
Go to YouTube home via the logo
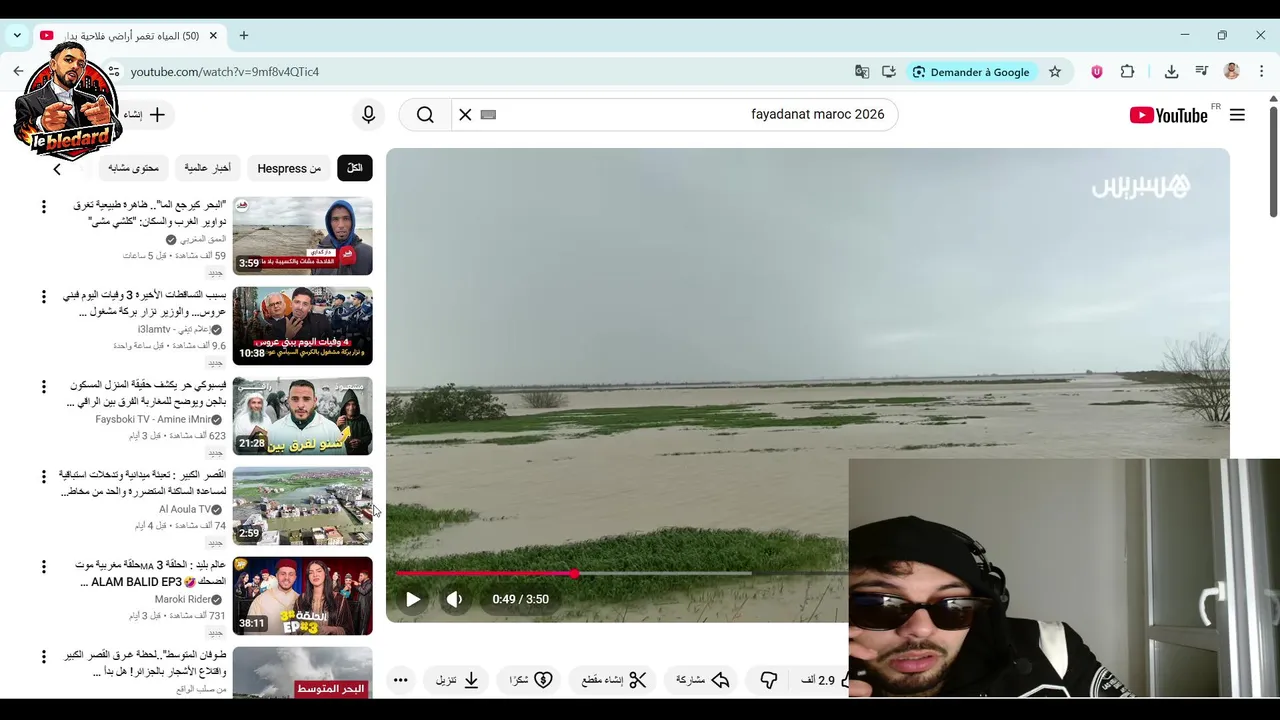(x=1168, y=115)
